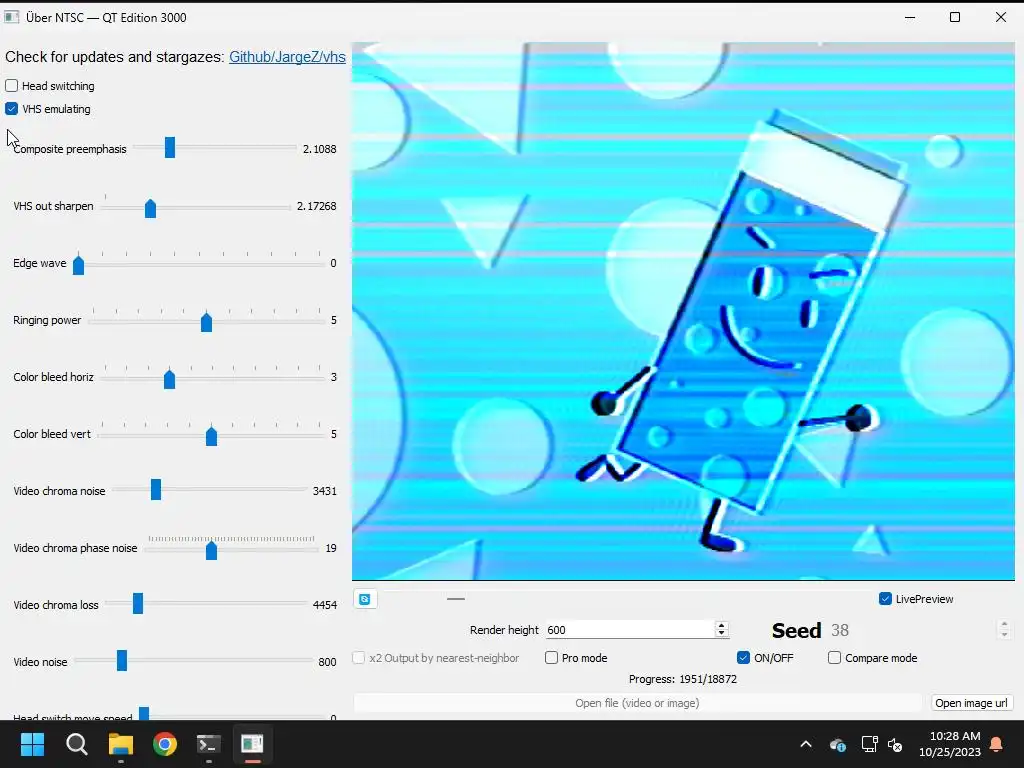The image size is (1024, 768).
Task: Click the Video noise value 800
Action: click(x=327, y=662)
